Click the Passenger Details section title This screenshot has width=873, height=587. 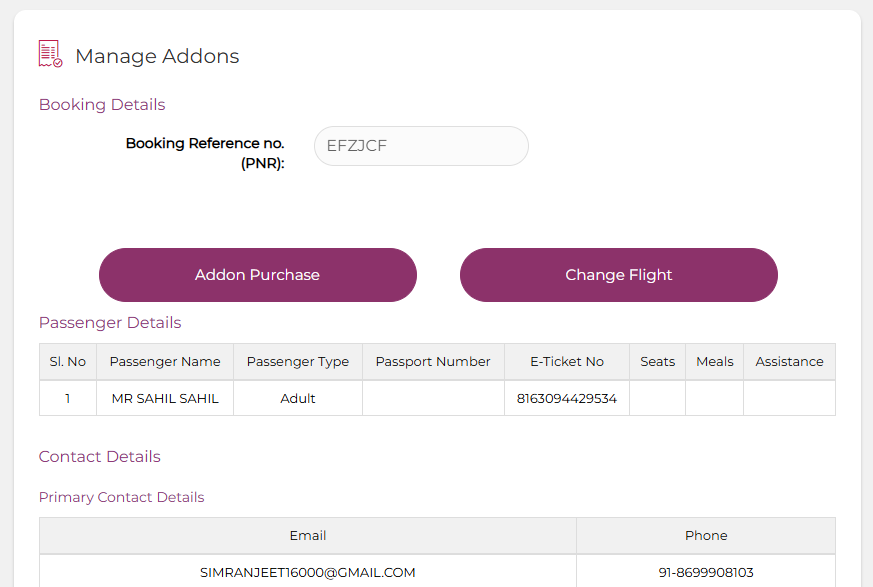click(110, 322)
